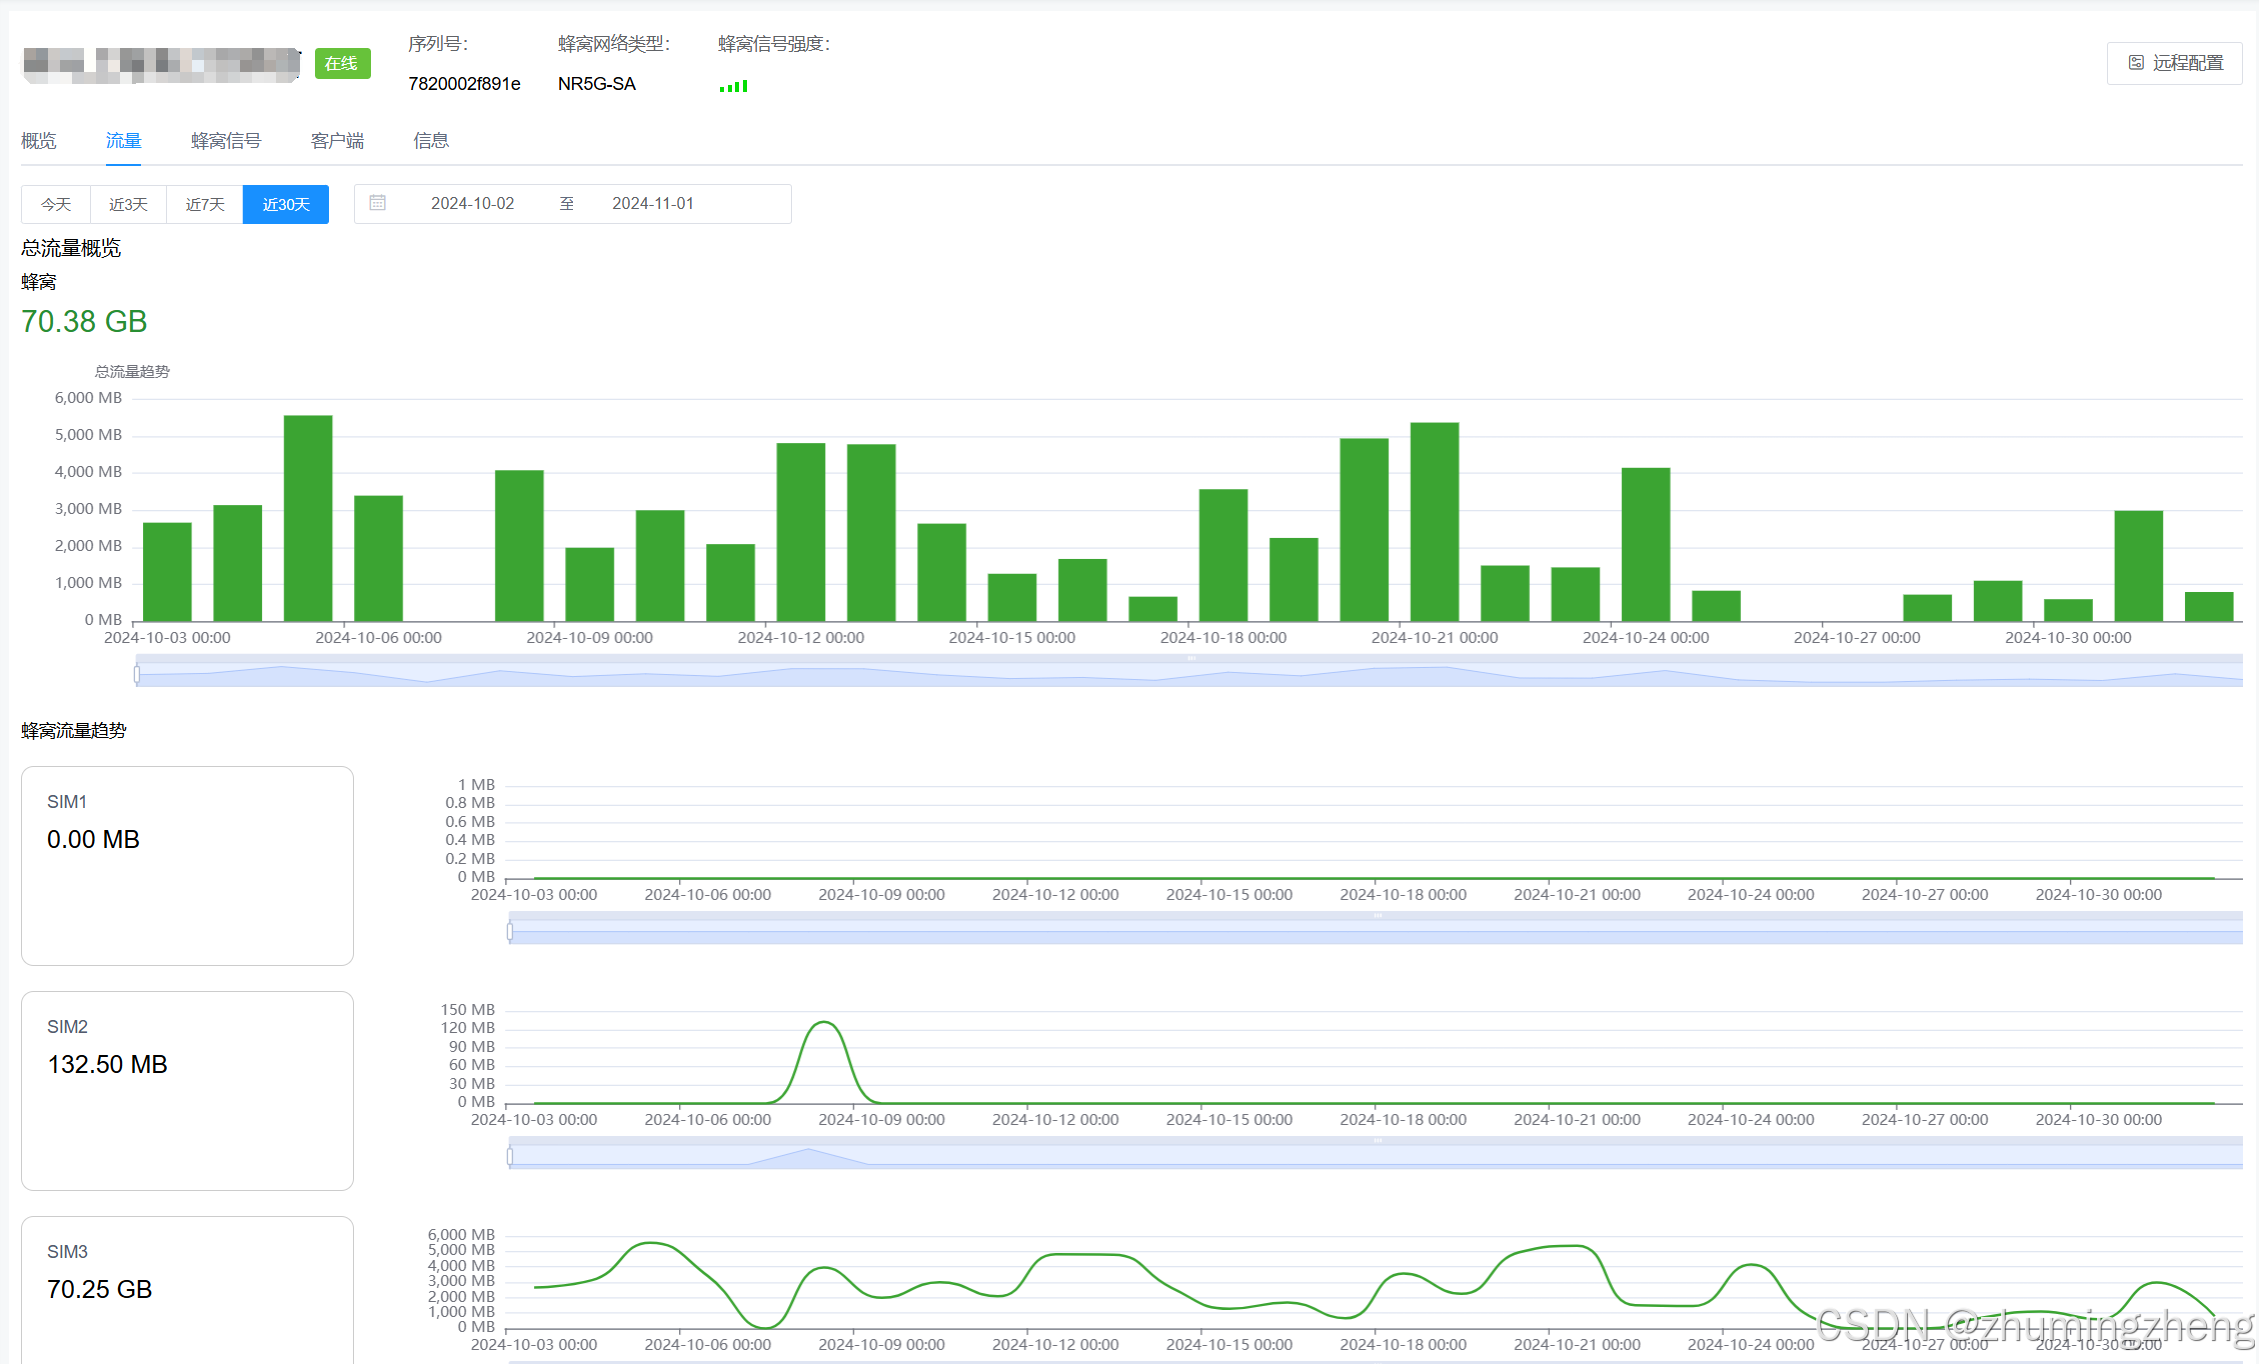
Task: Select the last 3 days range
Action: tap(128, 204)
